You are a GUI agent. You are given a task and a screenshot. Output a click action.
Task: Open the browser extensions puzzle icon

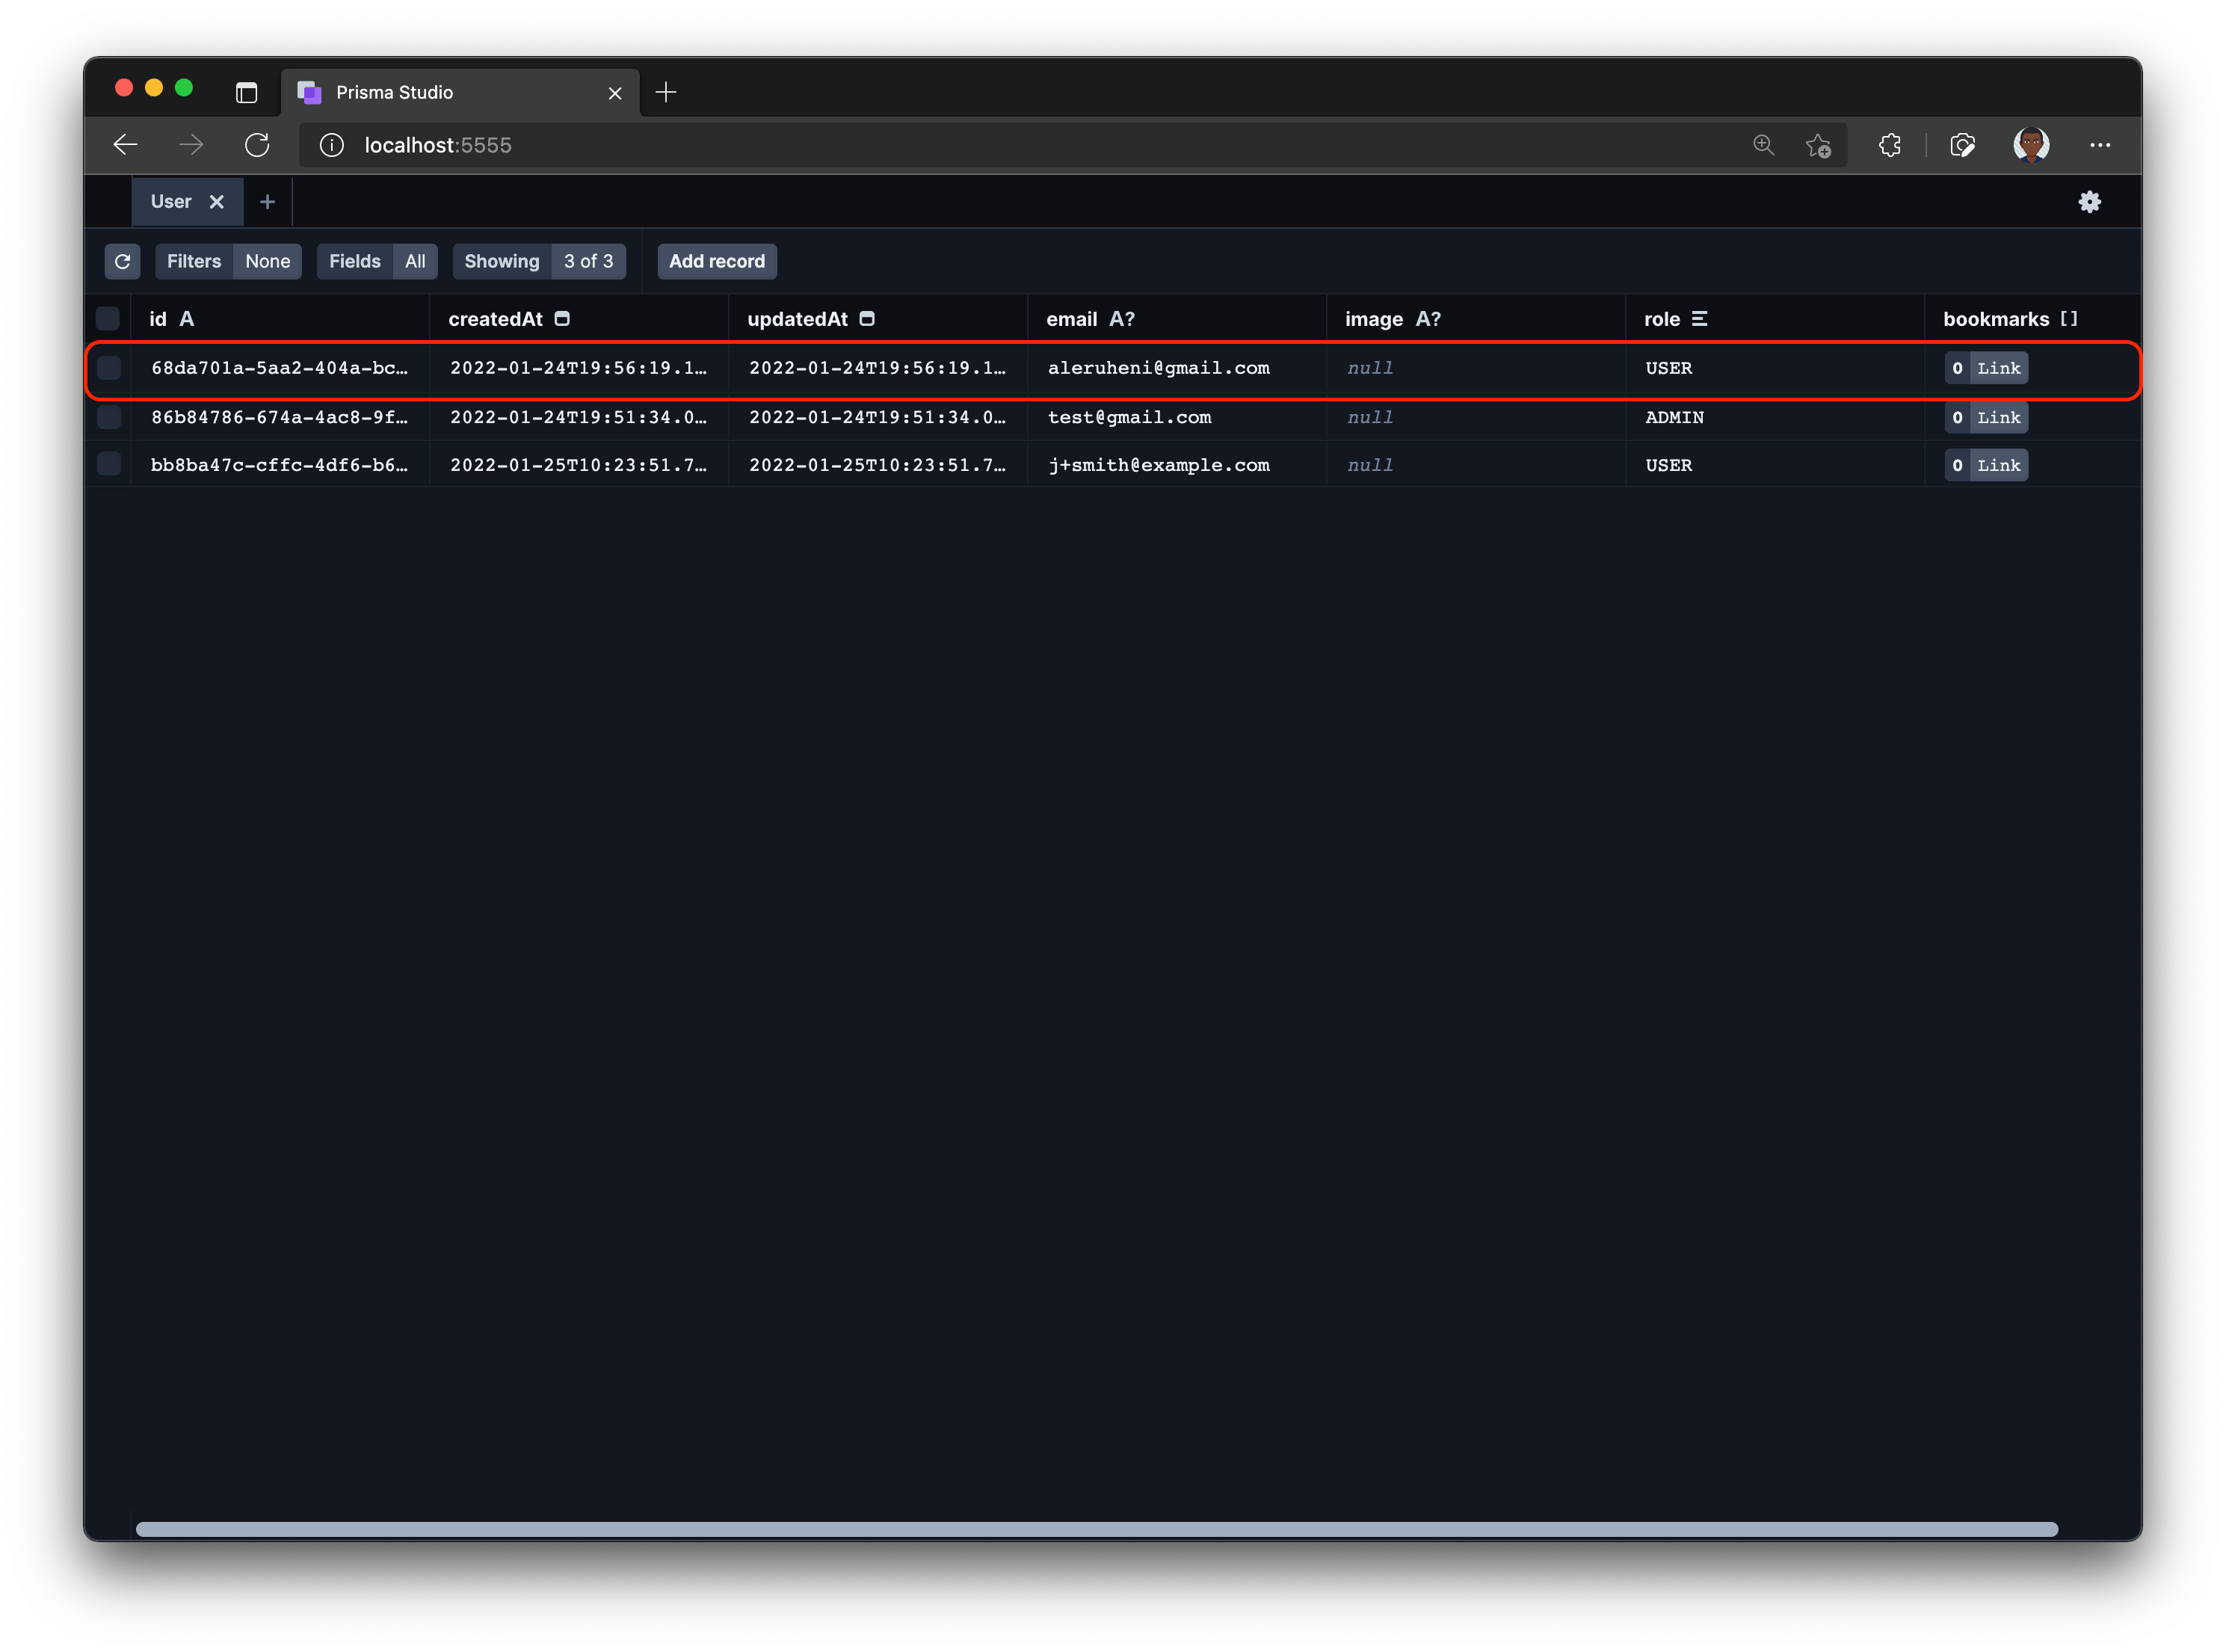click(x=1889, y=145)
